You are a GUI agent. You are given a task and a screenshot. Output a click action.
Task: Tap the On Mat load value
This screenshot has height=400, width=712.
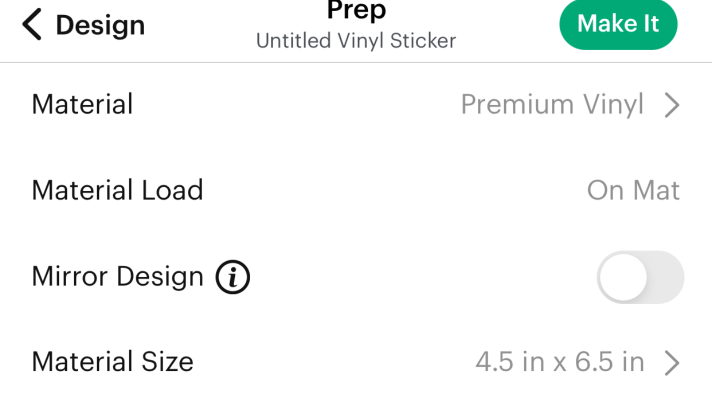point(633,190)
